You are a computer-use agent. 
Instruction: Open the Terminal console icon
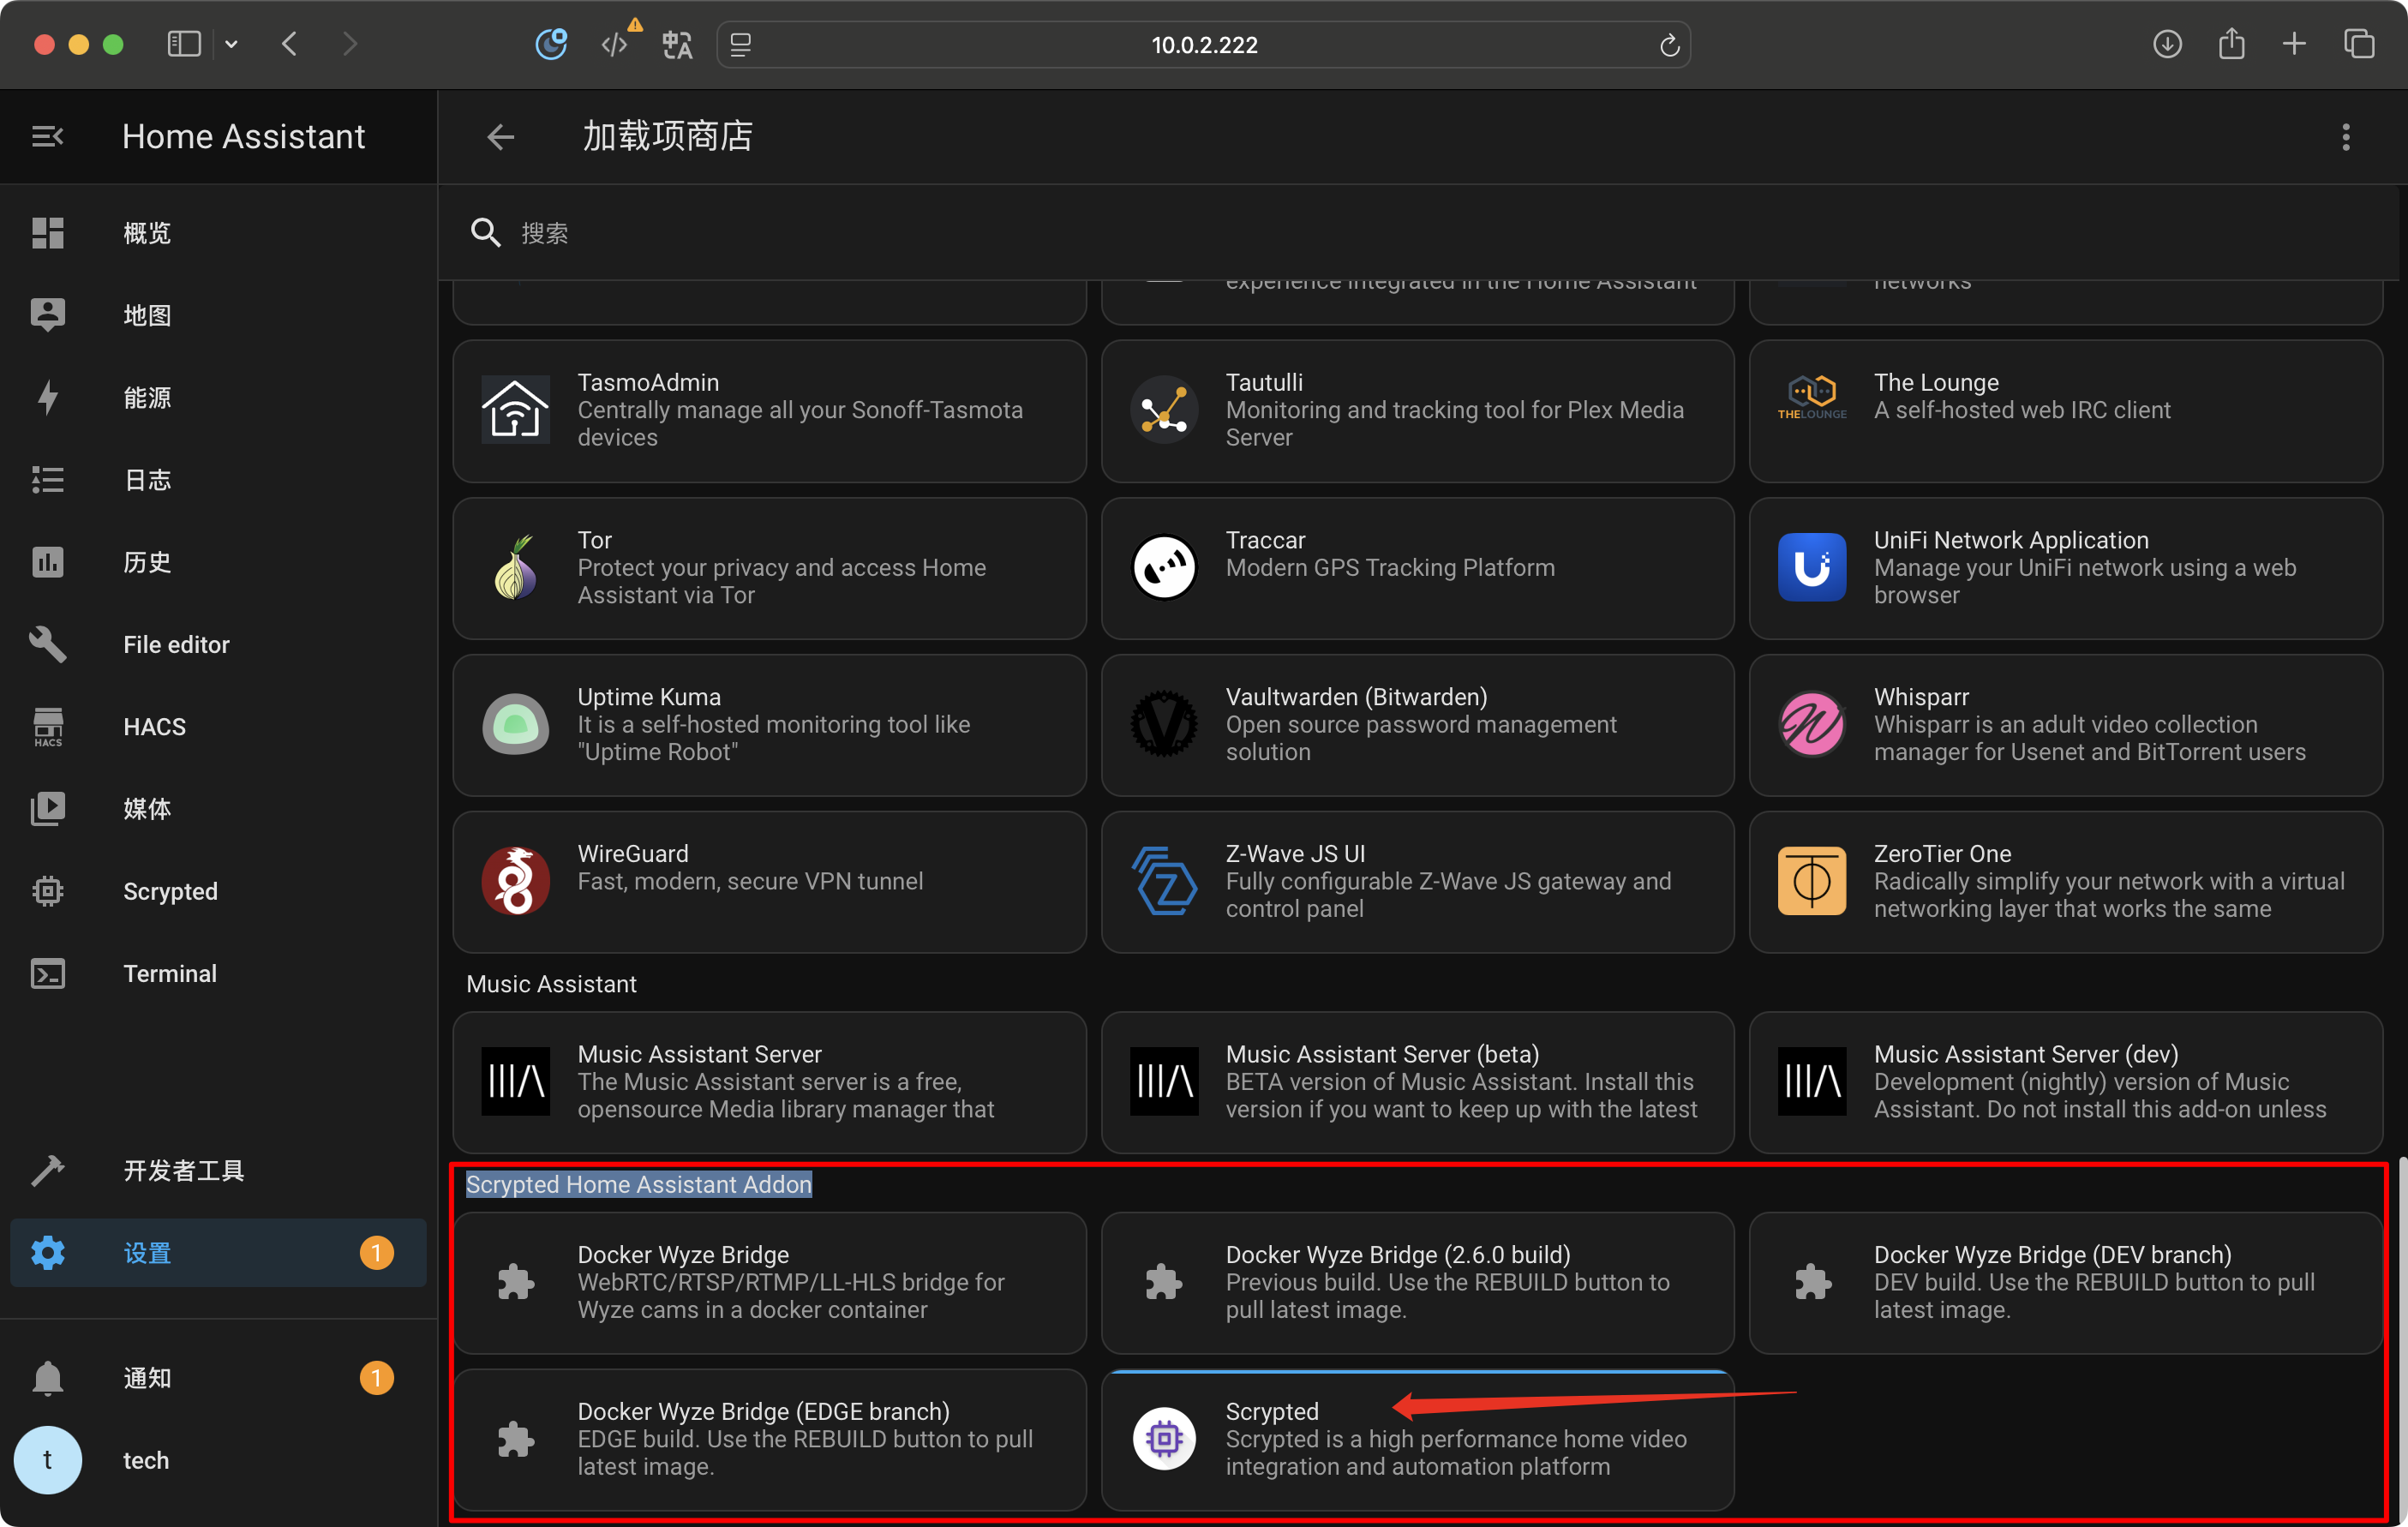click(47, 973)
